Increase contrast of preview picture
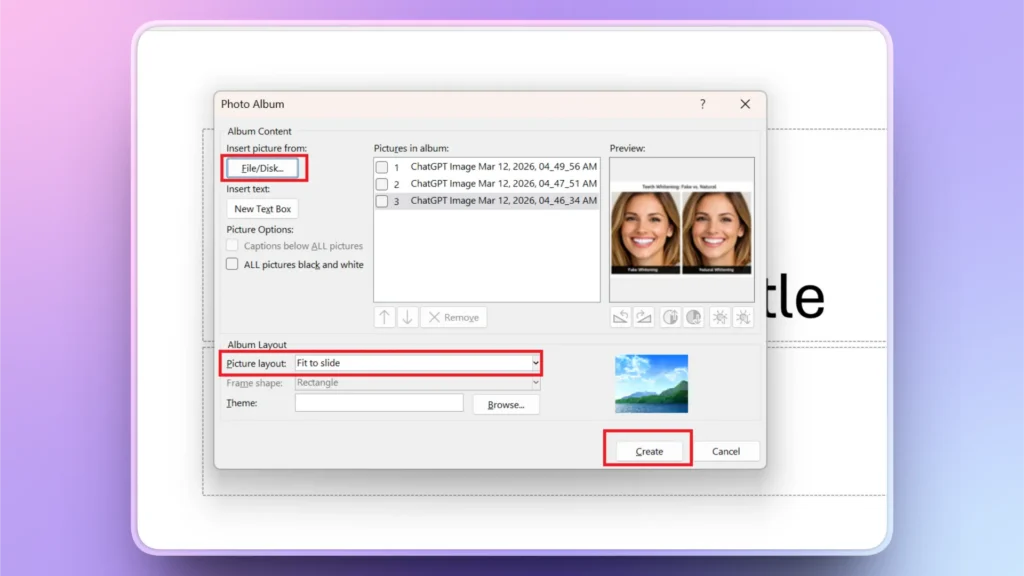The image size is (1024, 576). pos(670,317)
